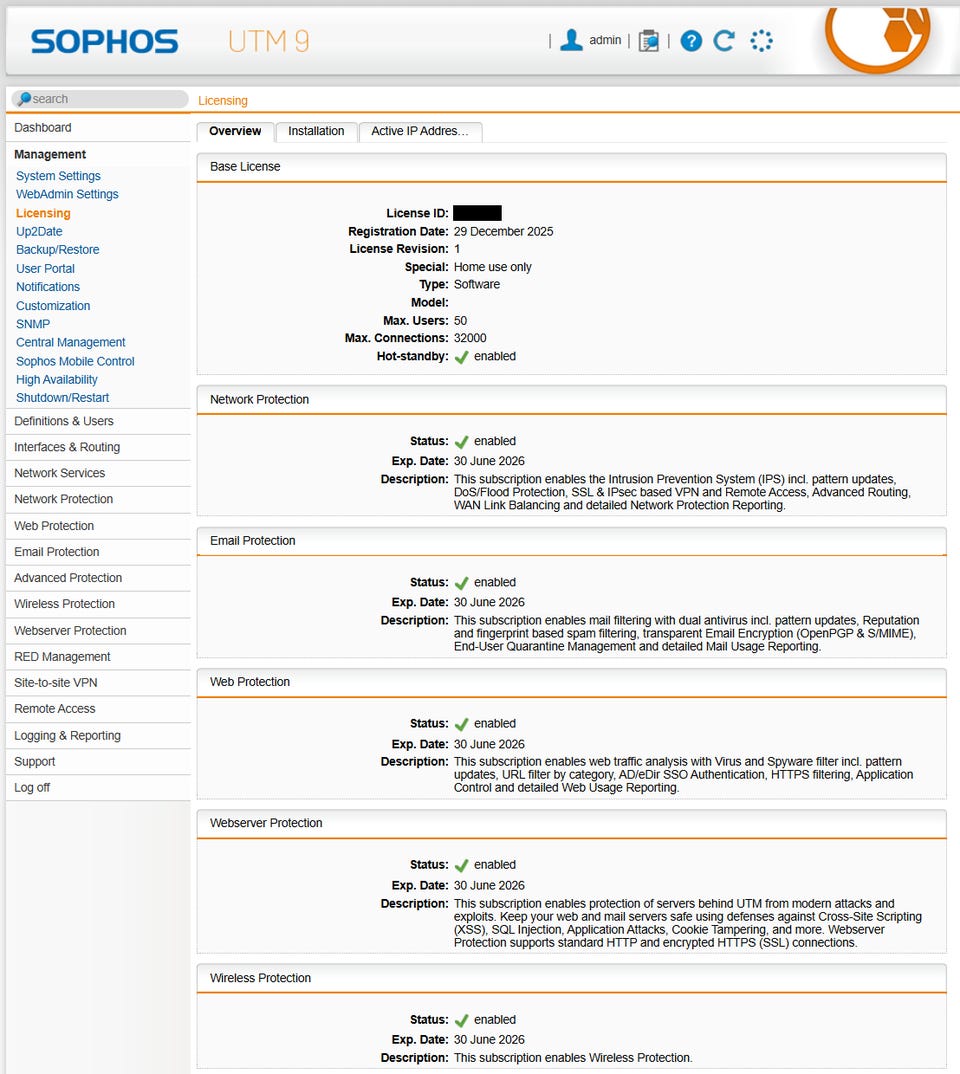Open SNMP settings
This screenshot has width=960, height=1074.
[x=33, y=324]
